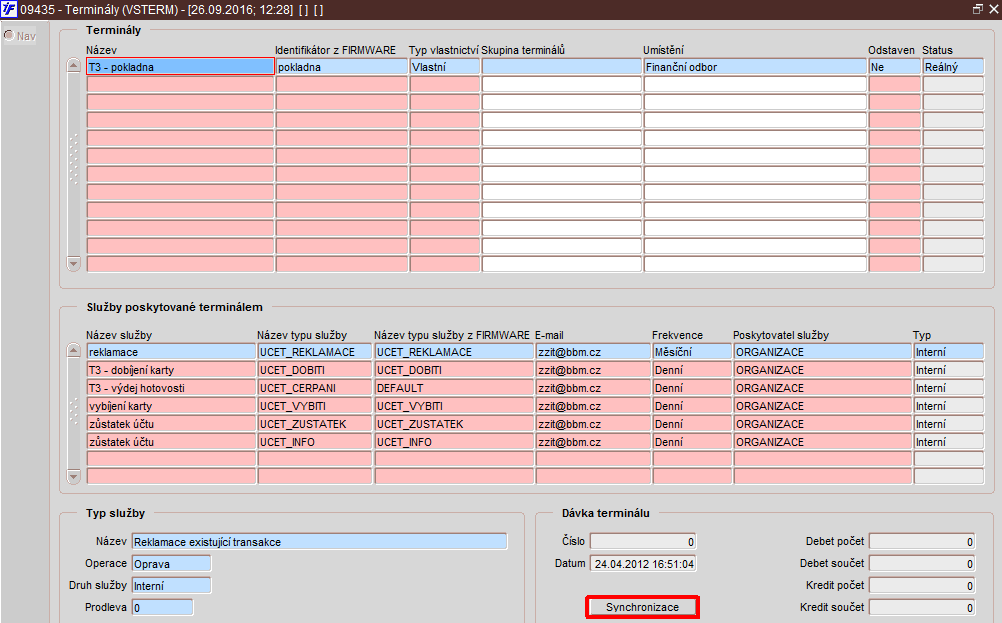This screenshot has width=1002, height=623.
Task: Click the Kredit součet field
Action: pos(922,607)
